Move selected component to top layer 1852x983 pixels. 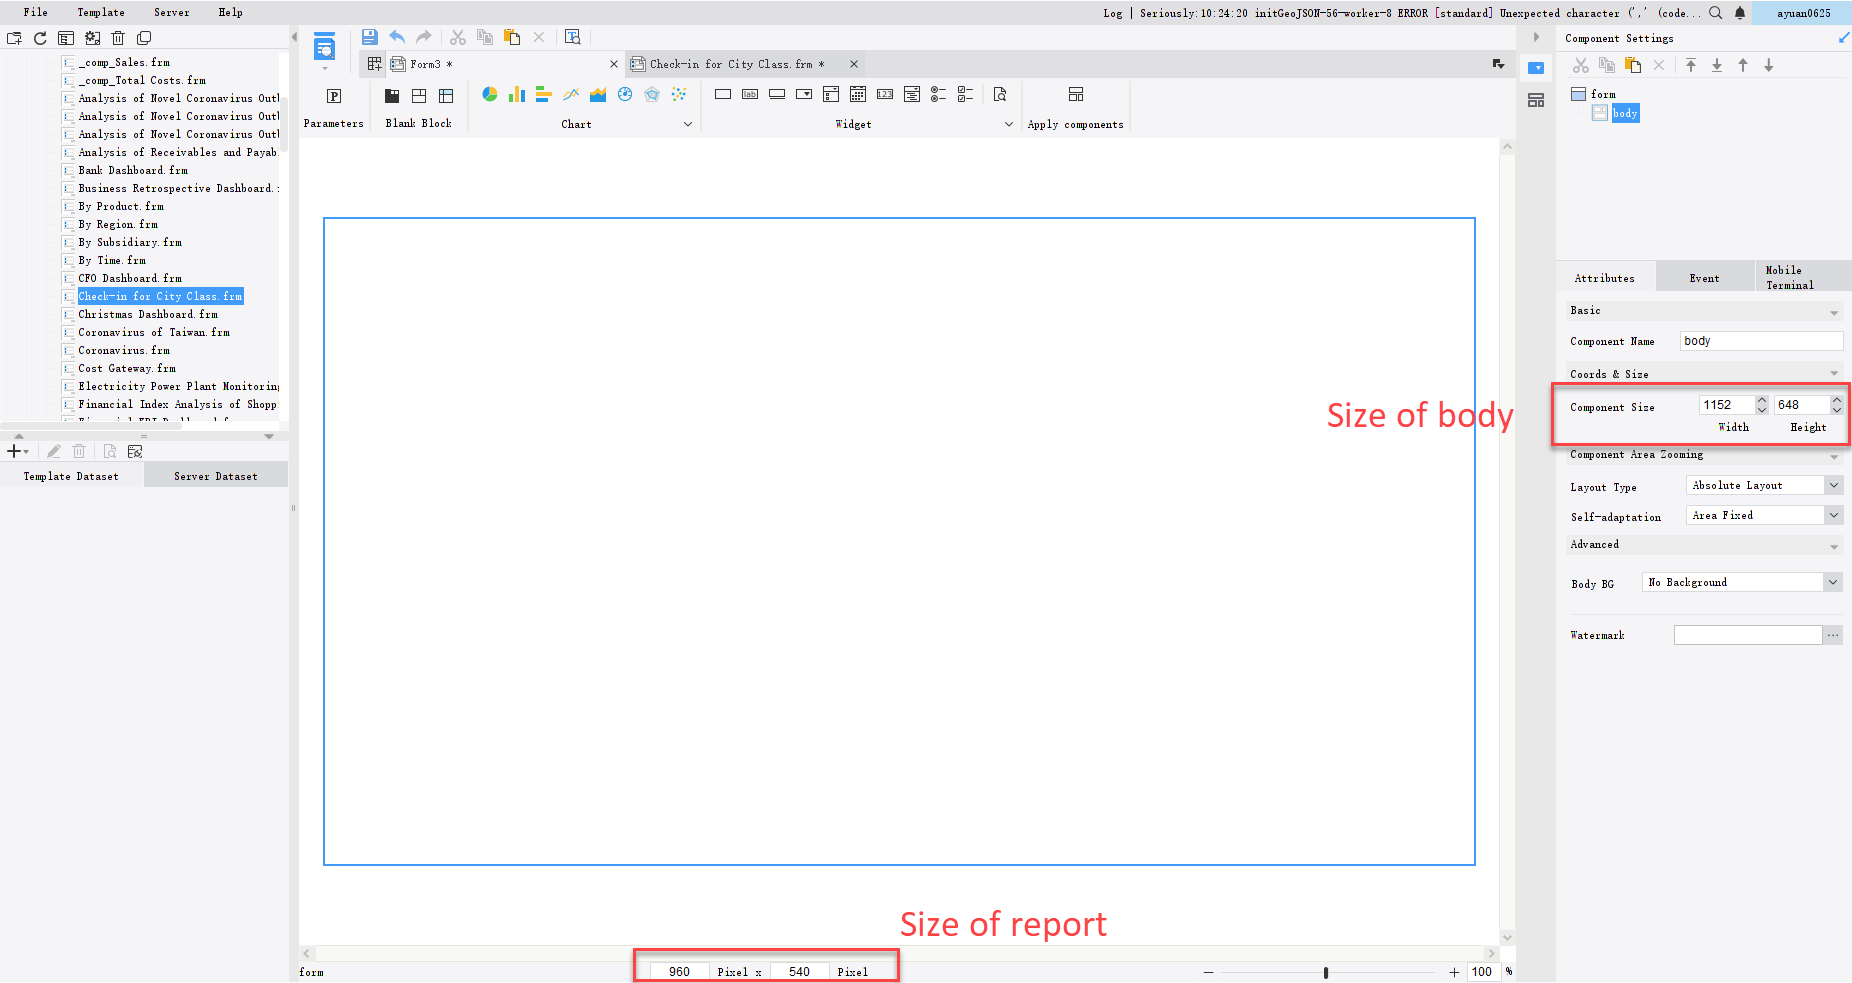1691,65
